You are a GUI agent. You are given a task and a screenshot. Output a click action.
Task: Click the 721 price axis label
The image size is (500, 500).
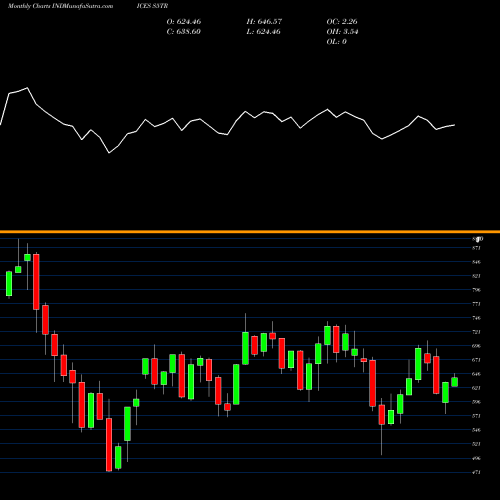tap(476, 332)
